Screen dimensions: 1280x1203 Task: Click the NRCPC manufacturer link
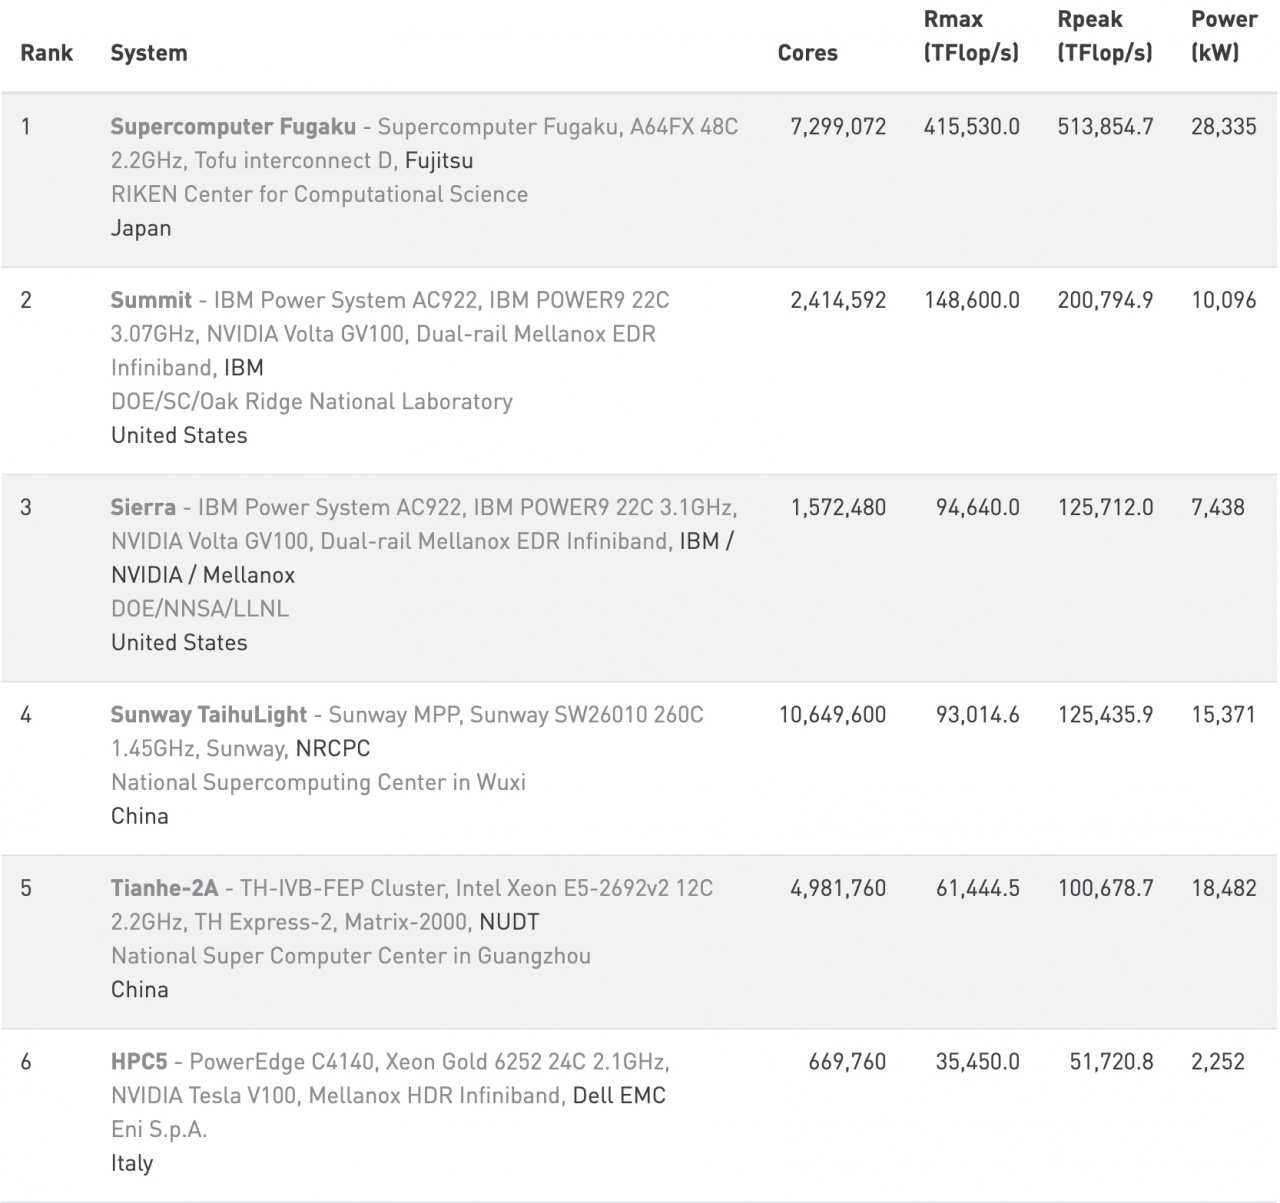point(333,749)
